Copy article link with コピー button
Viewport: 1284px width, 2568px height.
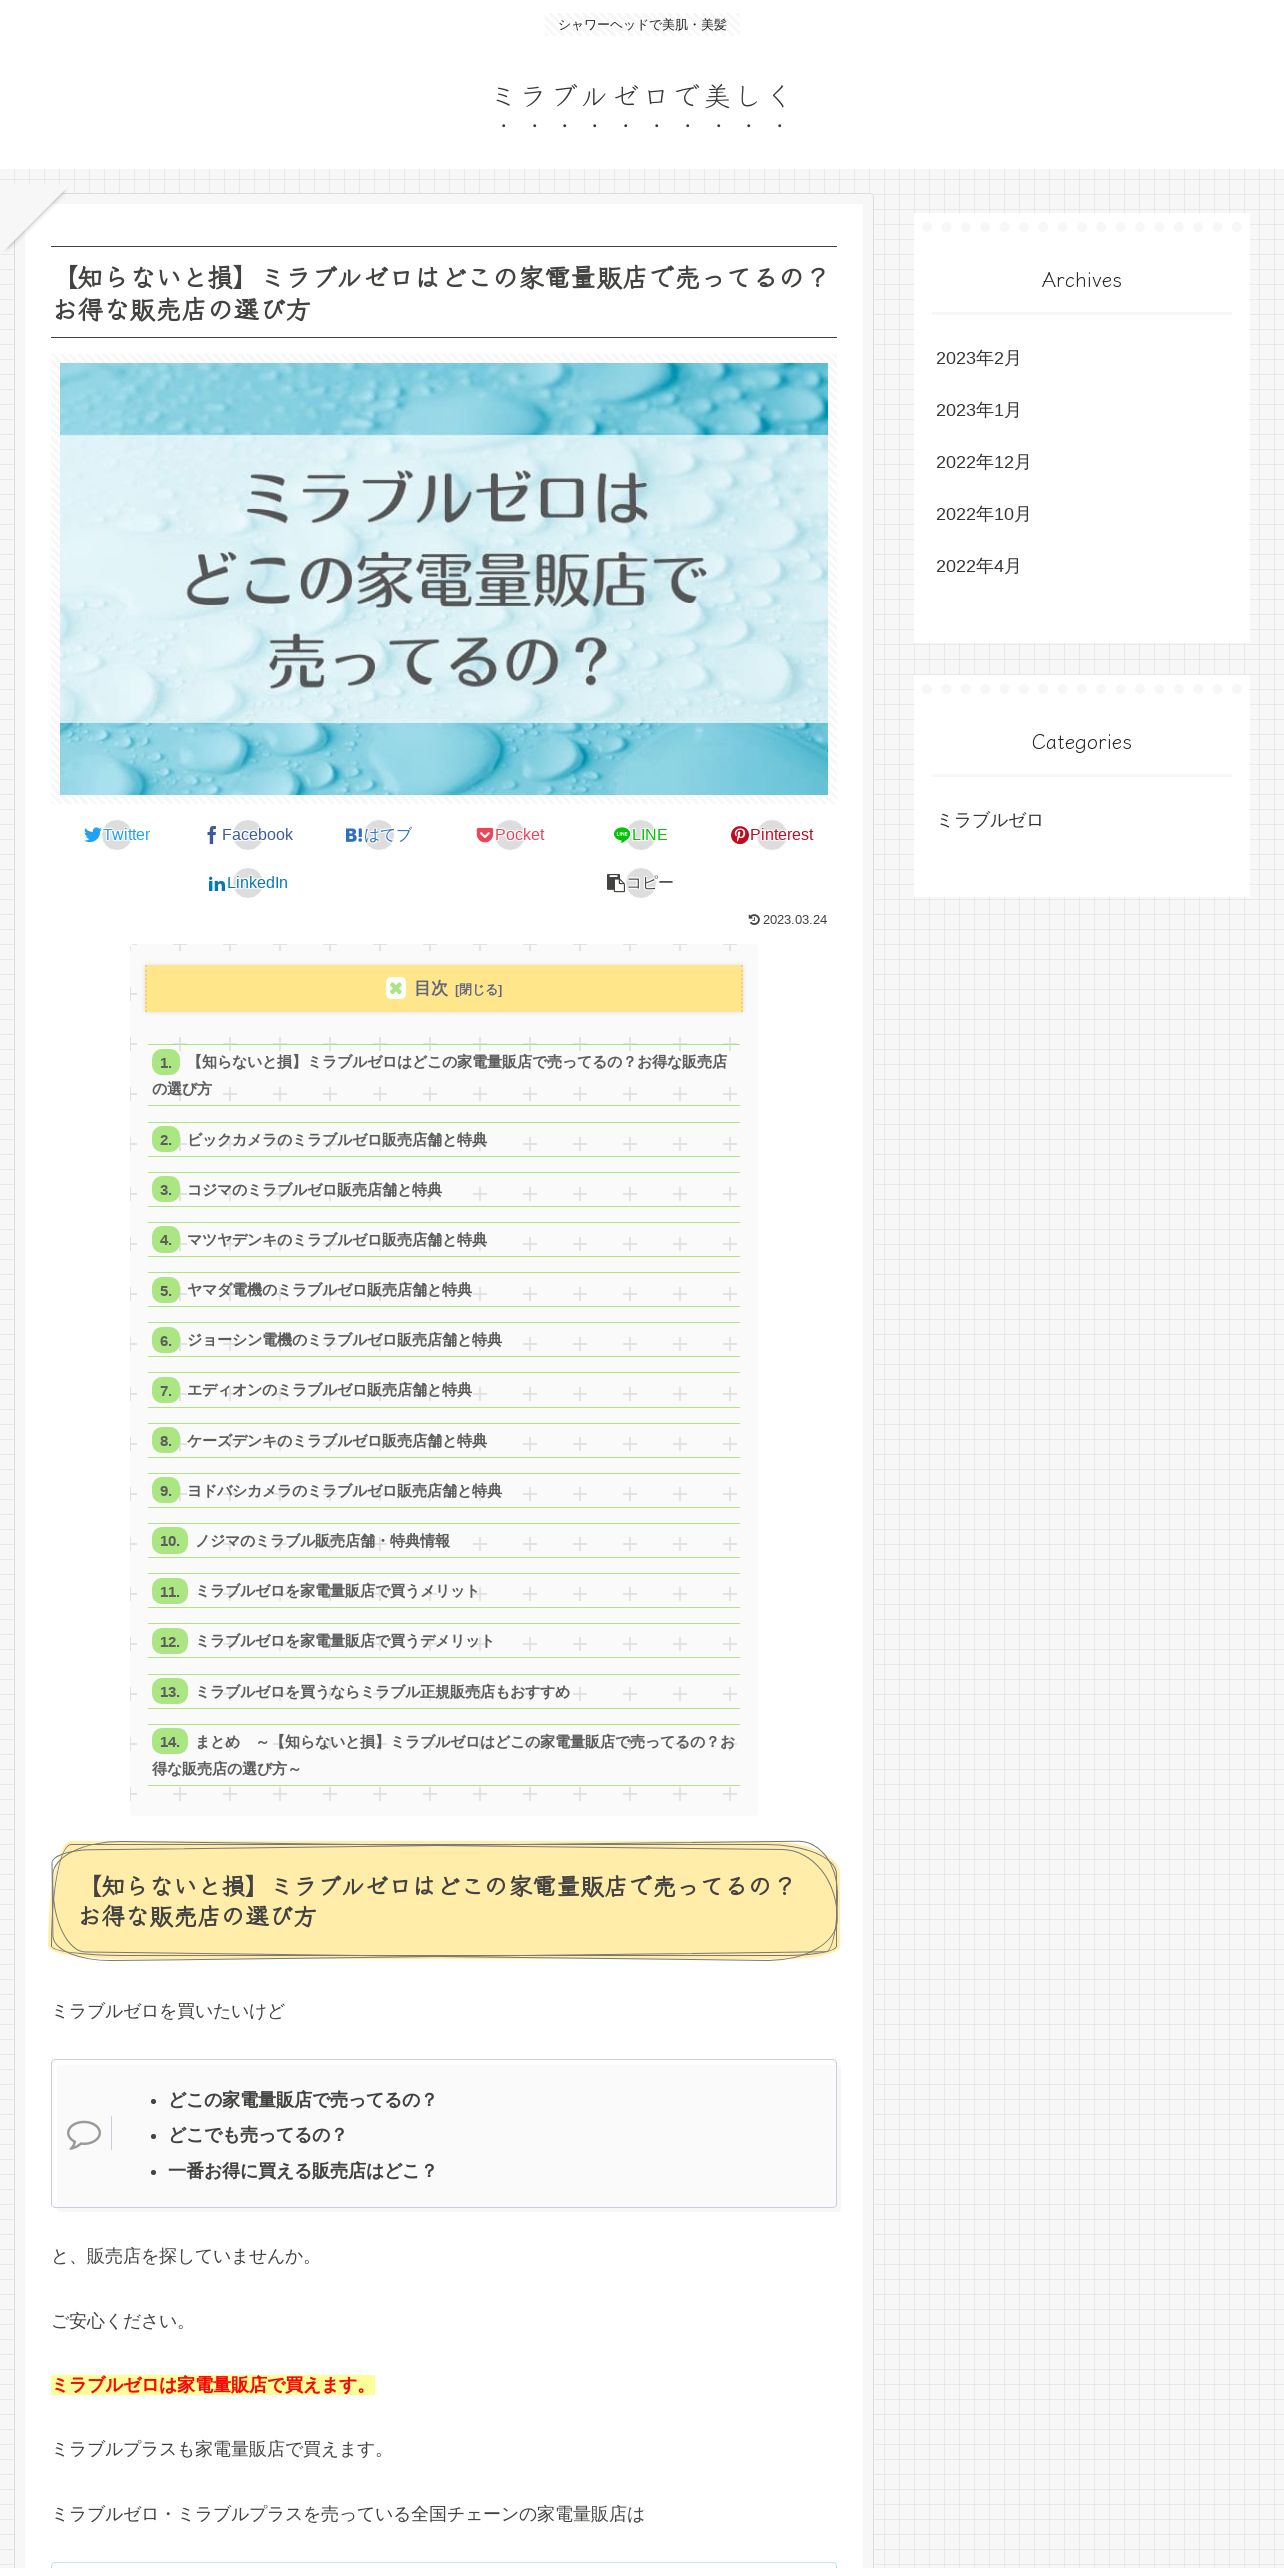(x=640, y=883)
